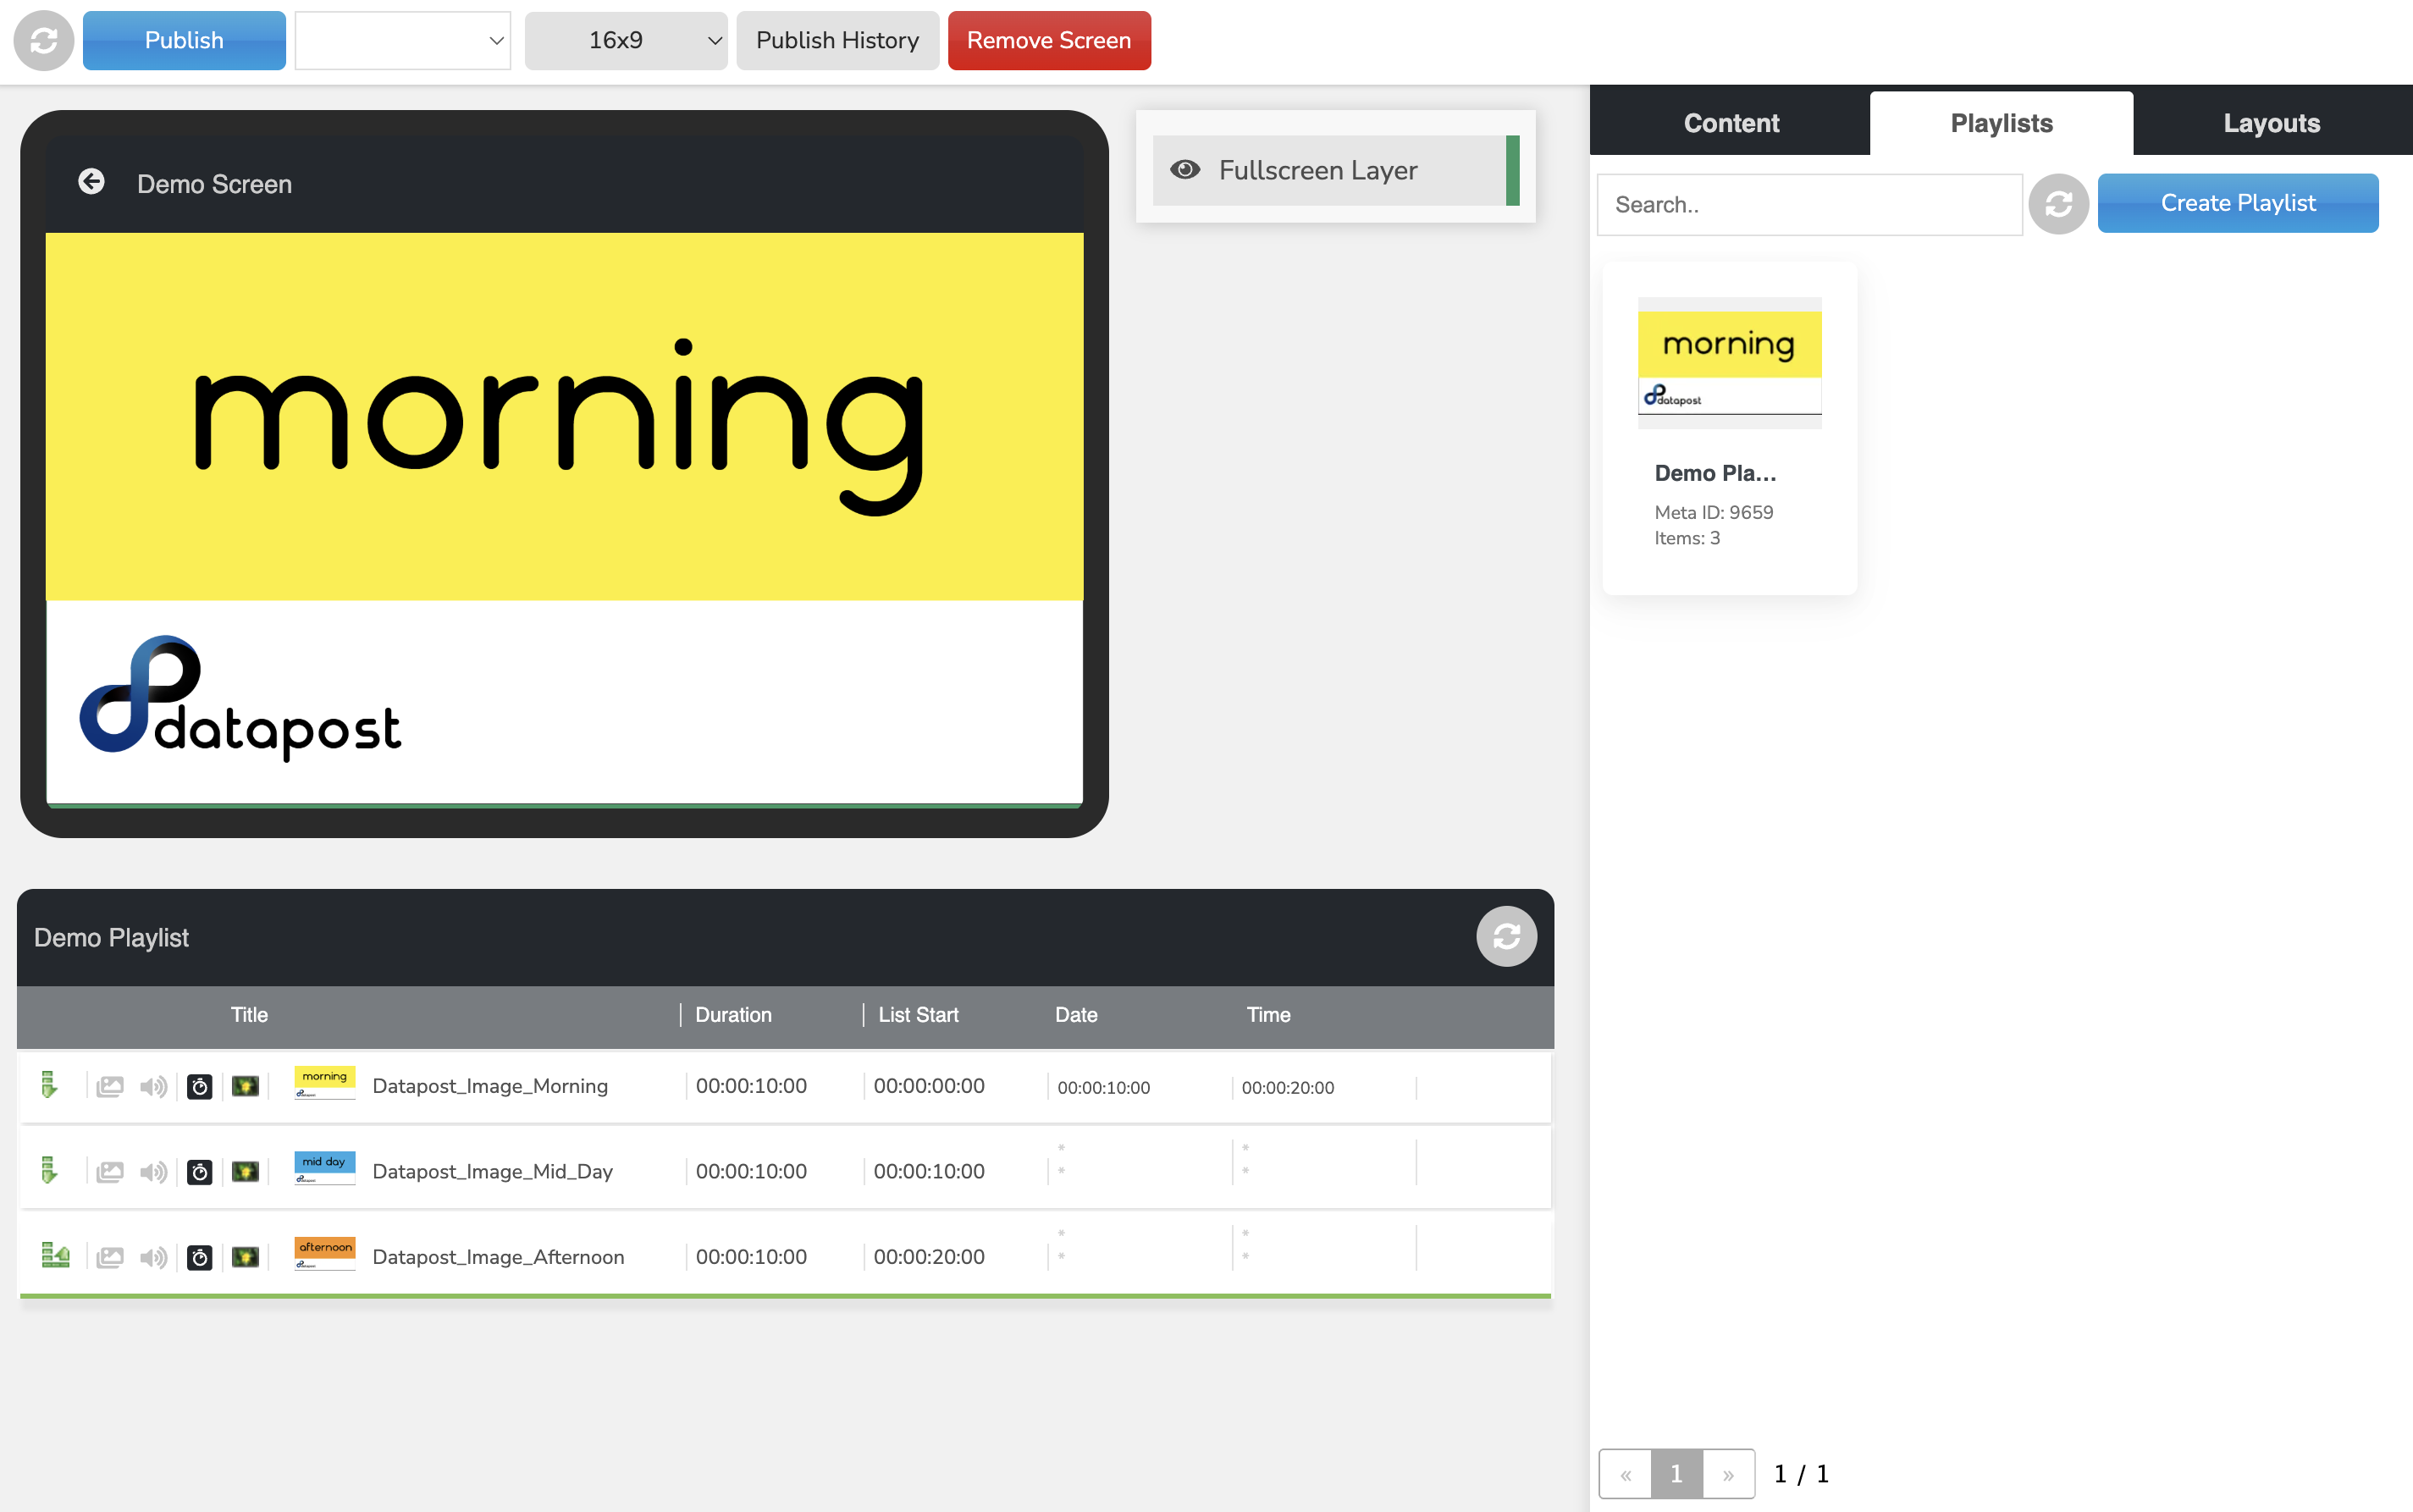This screenshot has width=2413, height=1512.
Task: Click the image gallery icon in the Mid_Day row
Action: point(110,1171)
